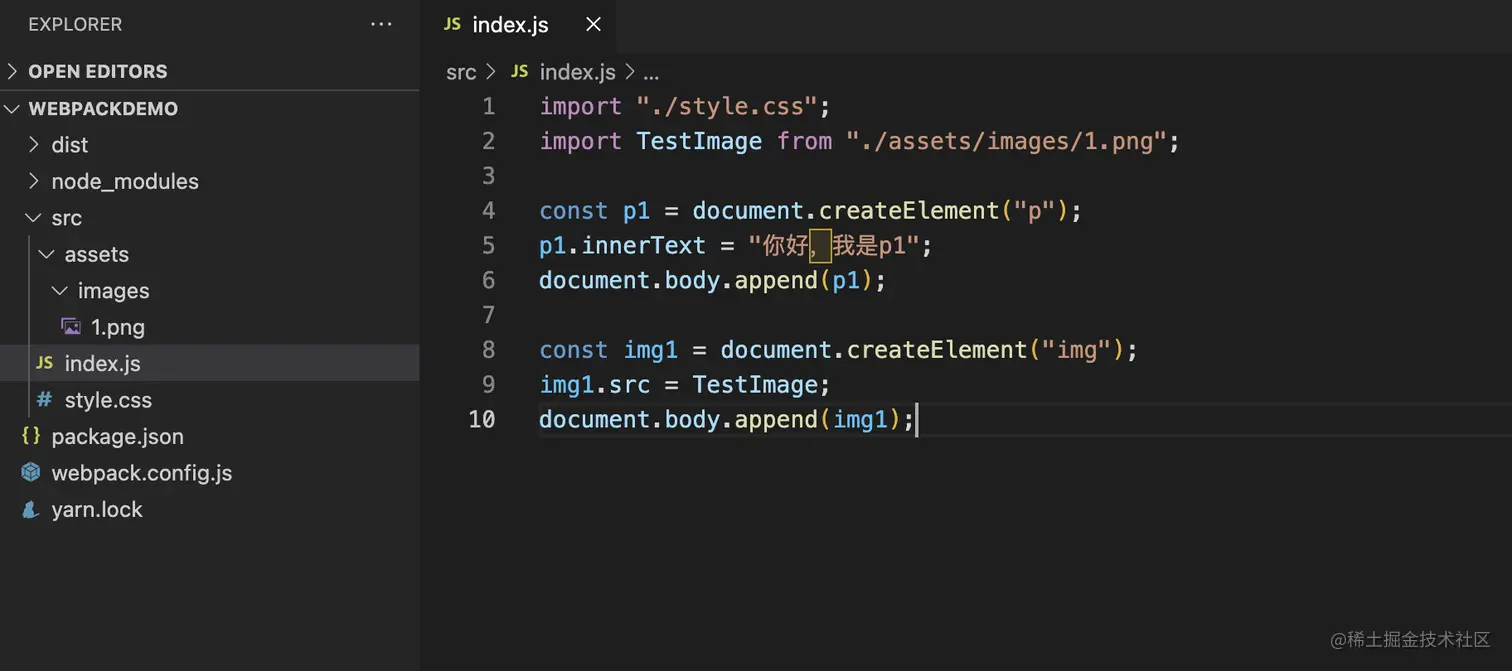Viewport: 1512px width, 671px height.
Task: Click innerText on line 5
Action: pyautogui.click(x=643, y=245)
